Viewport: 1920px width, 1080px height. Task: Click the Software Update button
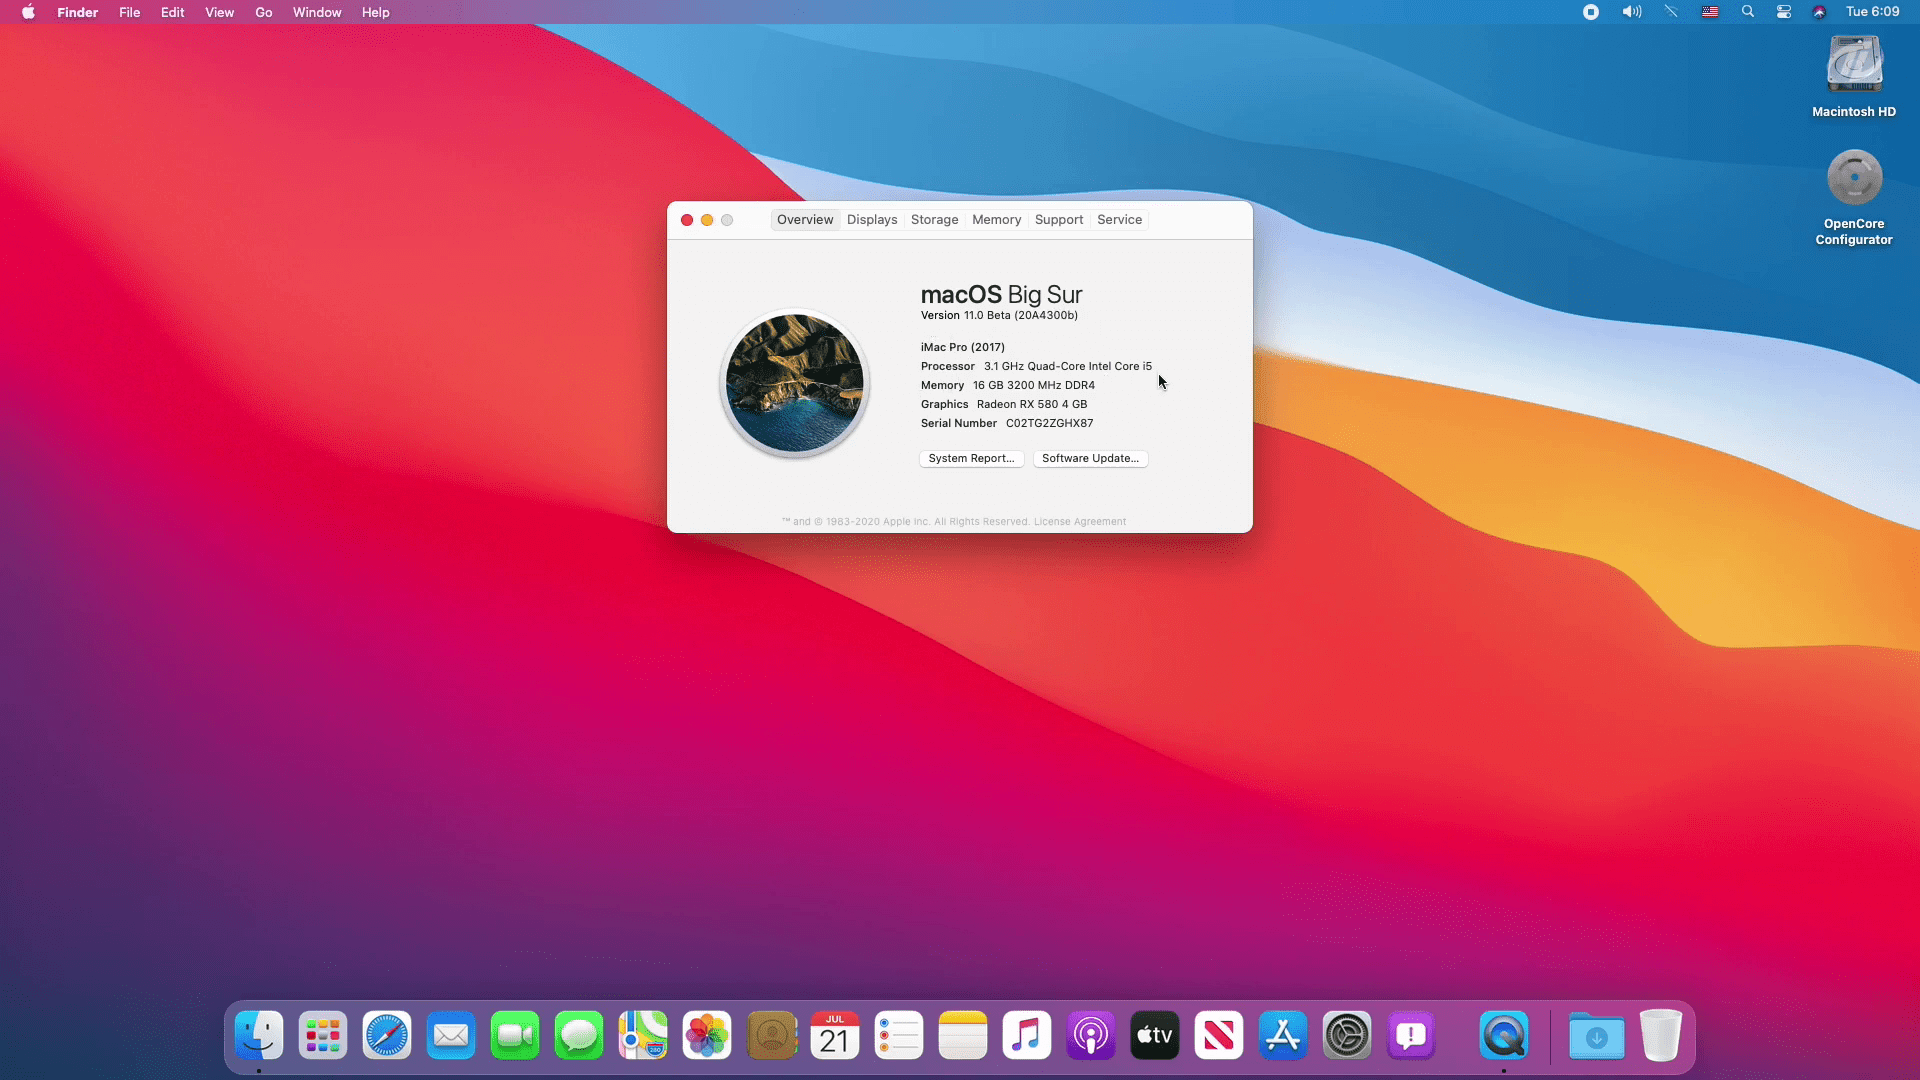tap(1089, 459)
